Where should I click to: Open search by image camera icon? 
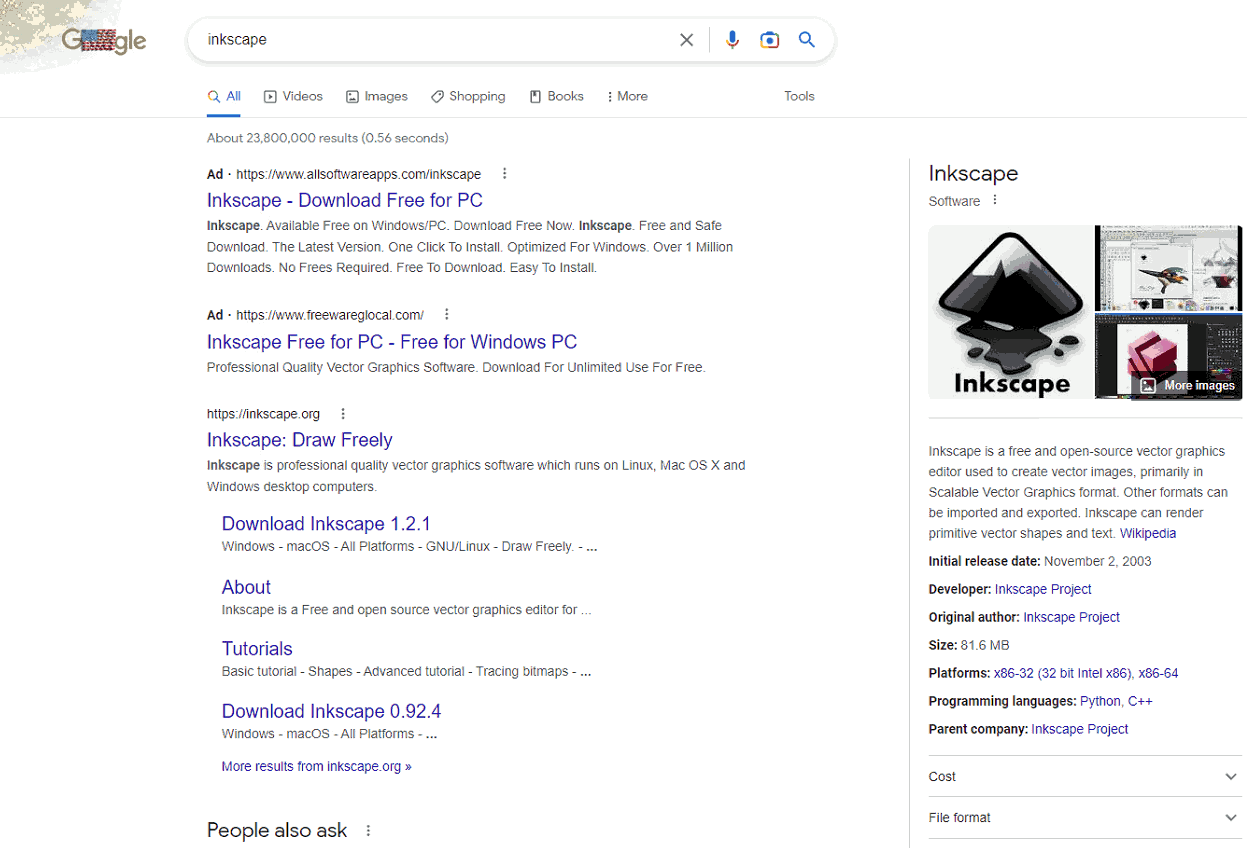click(x=769, y=40)
